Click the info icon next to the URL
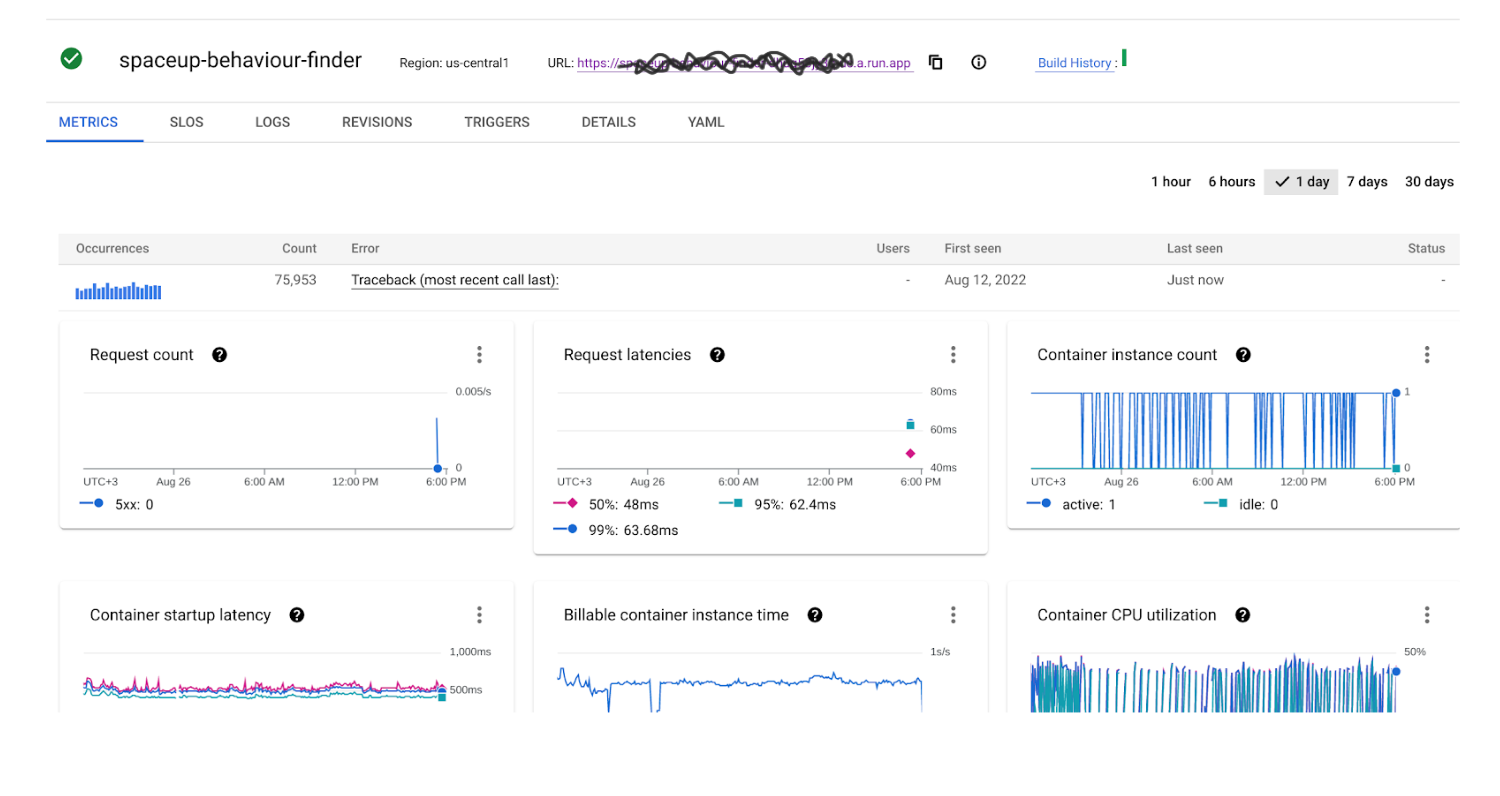Screen dimensions: 1500x796 point(979,62)
